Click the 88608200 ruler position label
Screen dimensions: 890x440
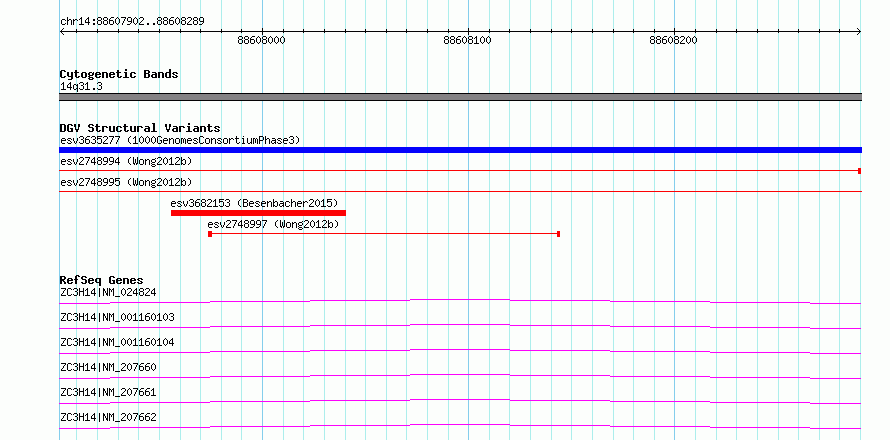(x=673, y=41)
